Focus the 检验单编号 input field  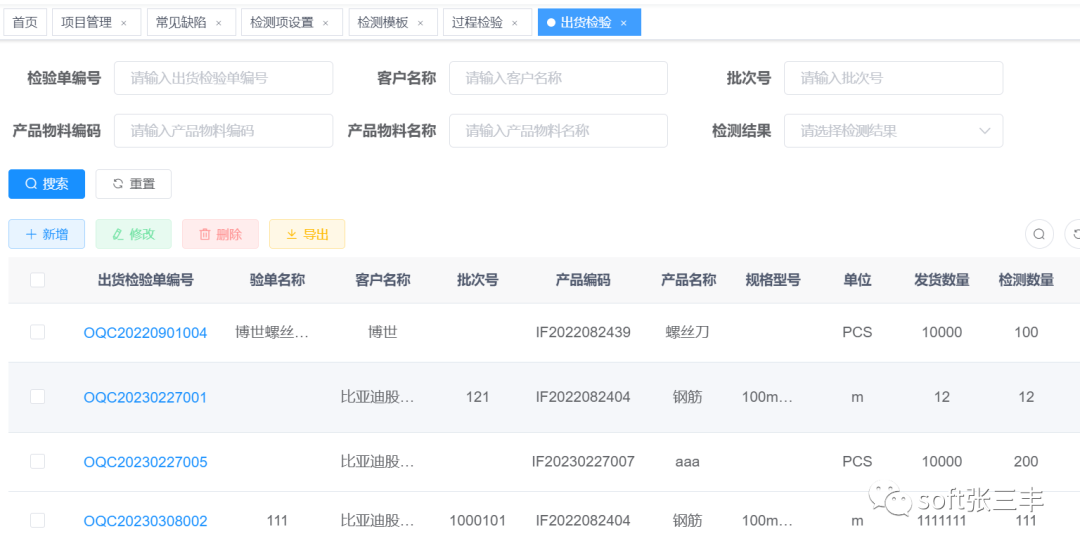click(x=223, y=78)
